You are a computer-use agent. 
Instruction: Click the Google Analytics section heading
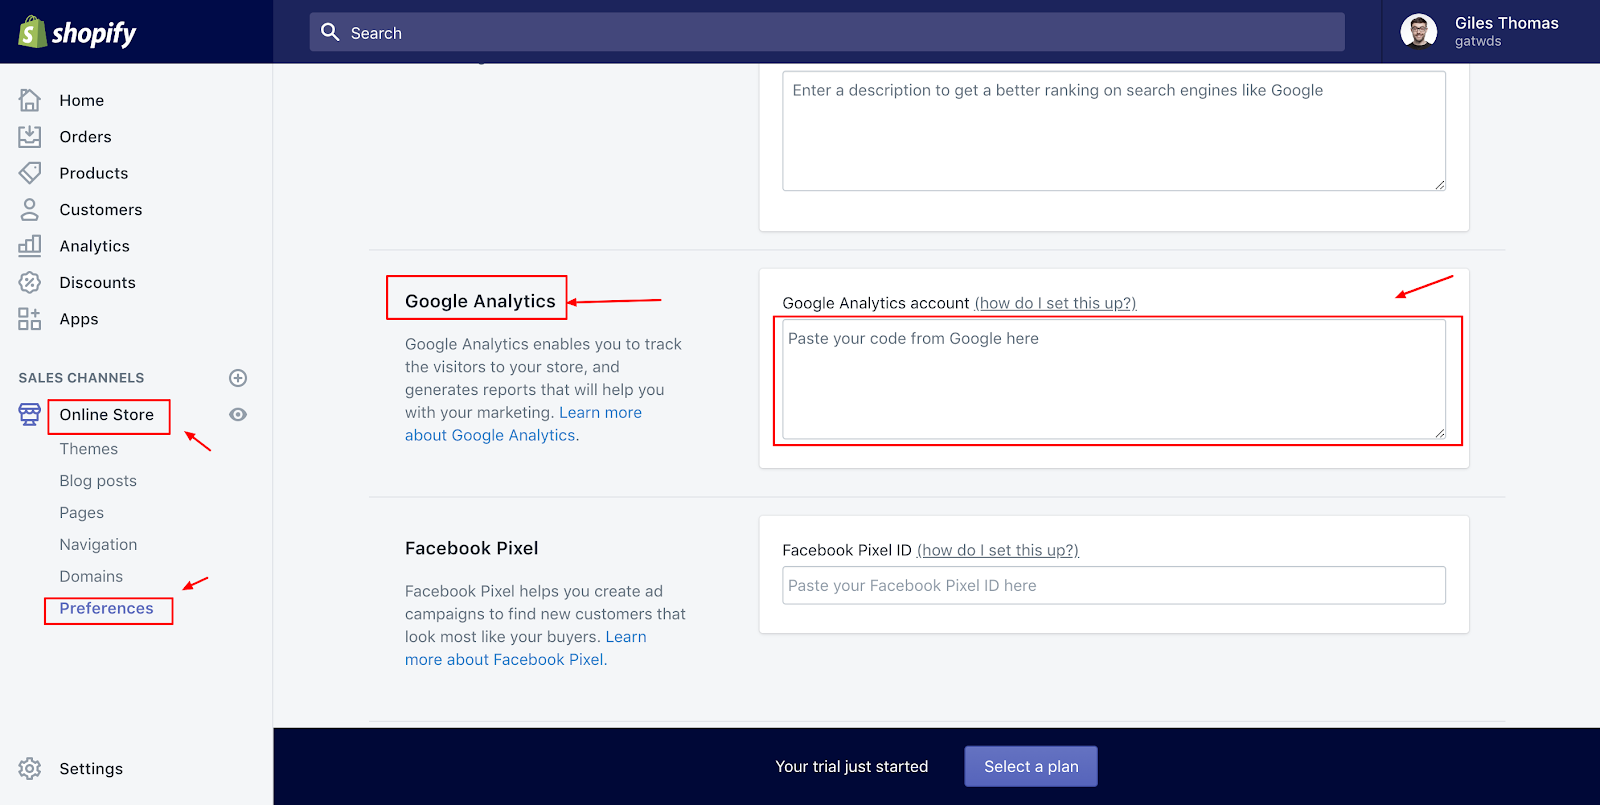480,301
